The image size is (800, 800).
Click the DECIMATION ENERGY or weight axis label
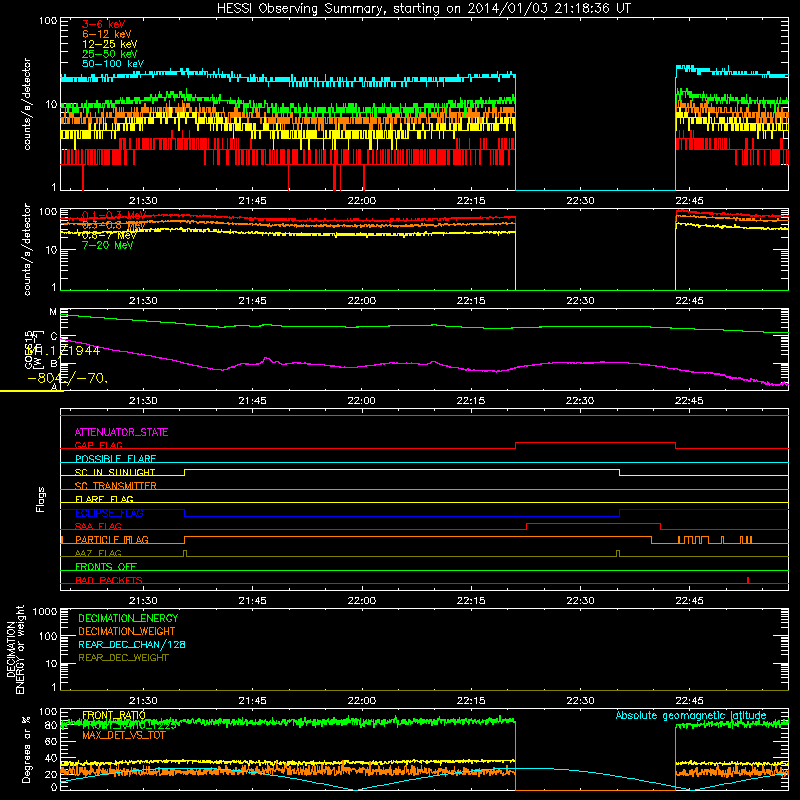pyautogui.click(x=15, y=649)
